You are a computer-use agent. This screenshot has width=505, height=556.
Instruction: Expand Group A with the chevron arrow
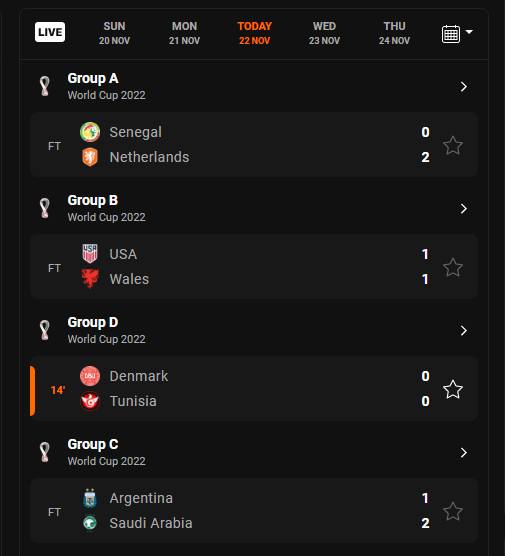coord(464,87)
